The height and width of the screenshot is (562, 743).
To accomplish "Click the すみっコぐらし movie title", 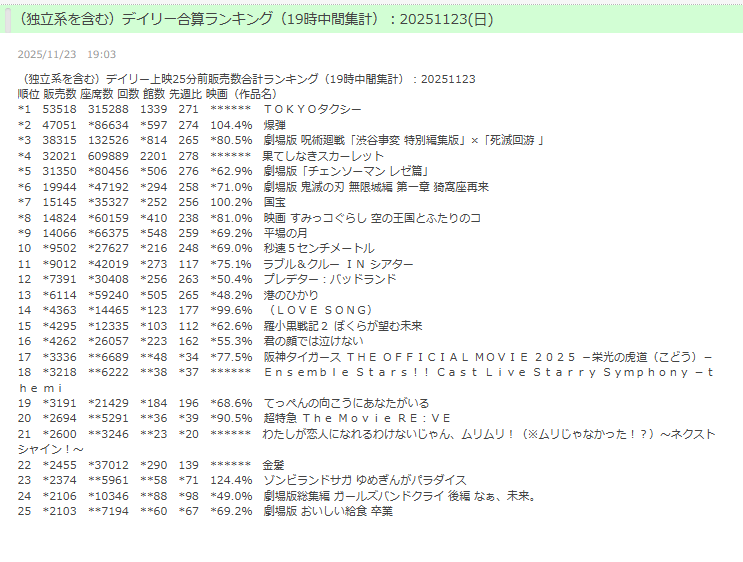I will click(x=372, y=217).
